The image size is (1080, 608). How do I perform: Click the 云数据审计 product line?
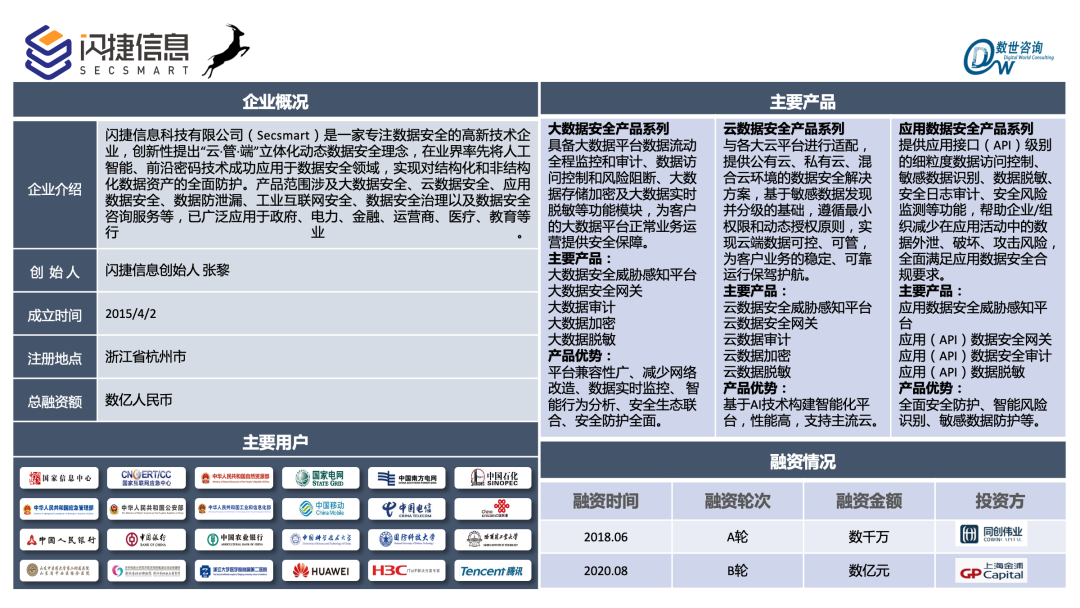(x=756, y=339)
